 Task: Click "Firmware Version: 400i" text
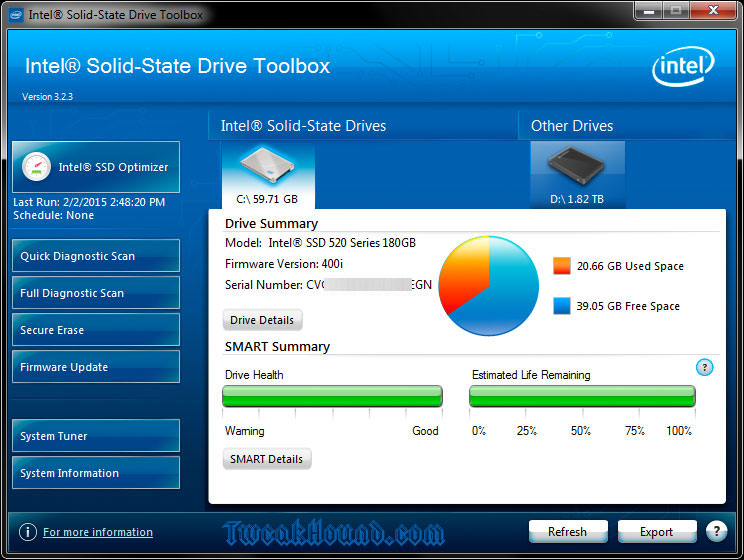(x=284, y=264)
